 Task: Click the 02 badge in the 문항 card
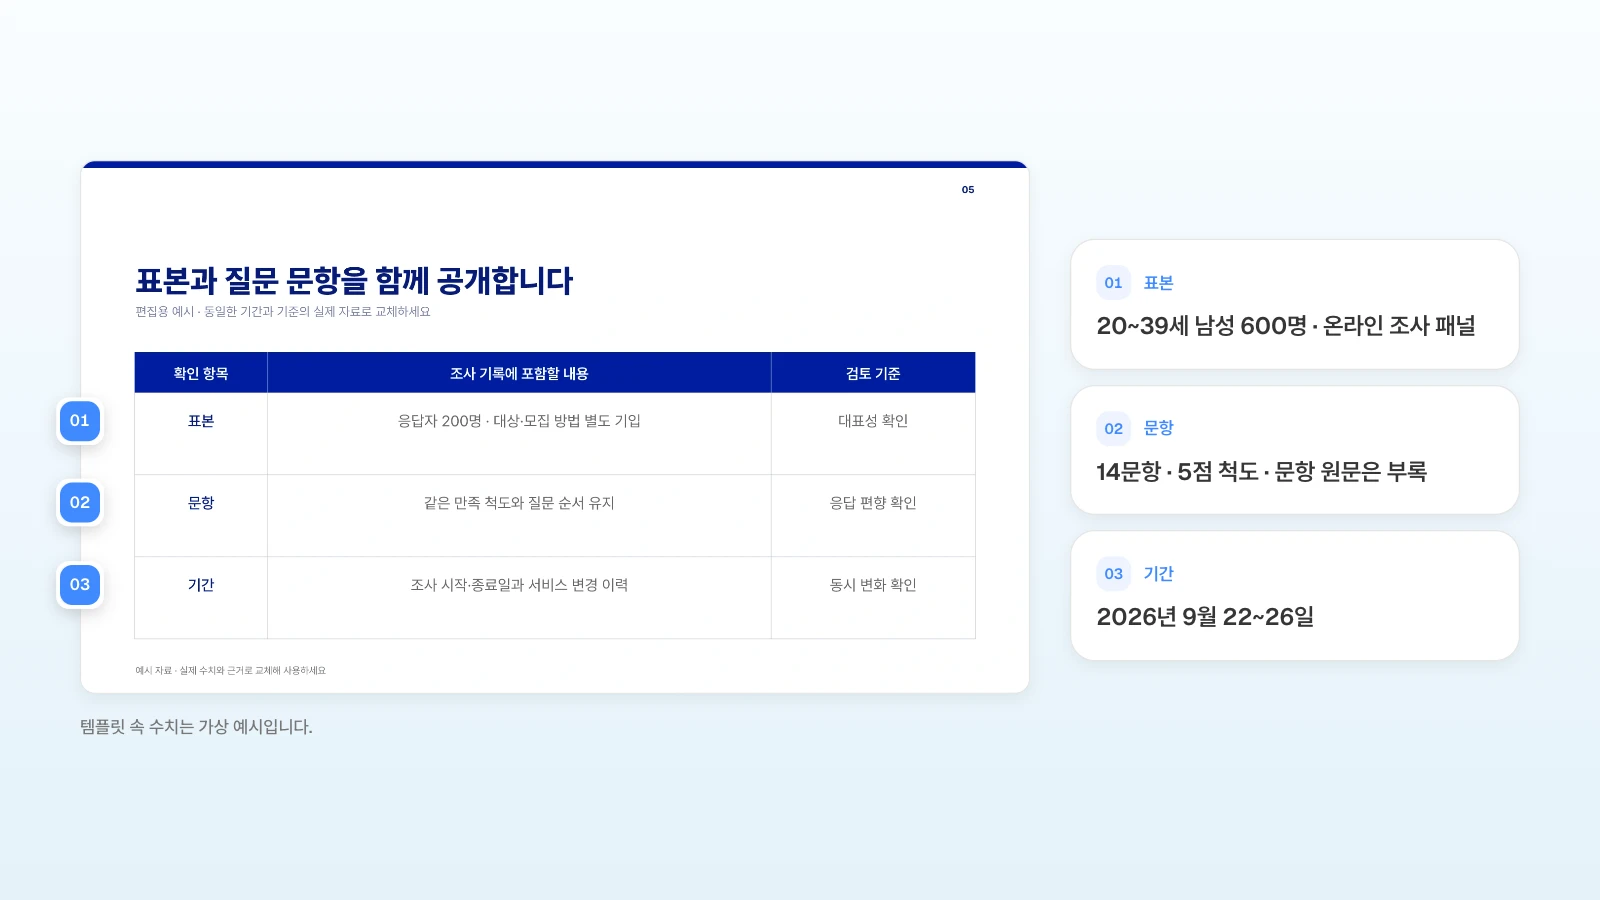[1113, 429]
